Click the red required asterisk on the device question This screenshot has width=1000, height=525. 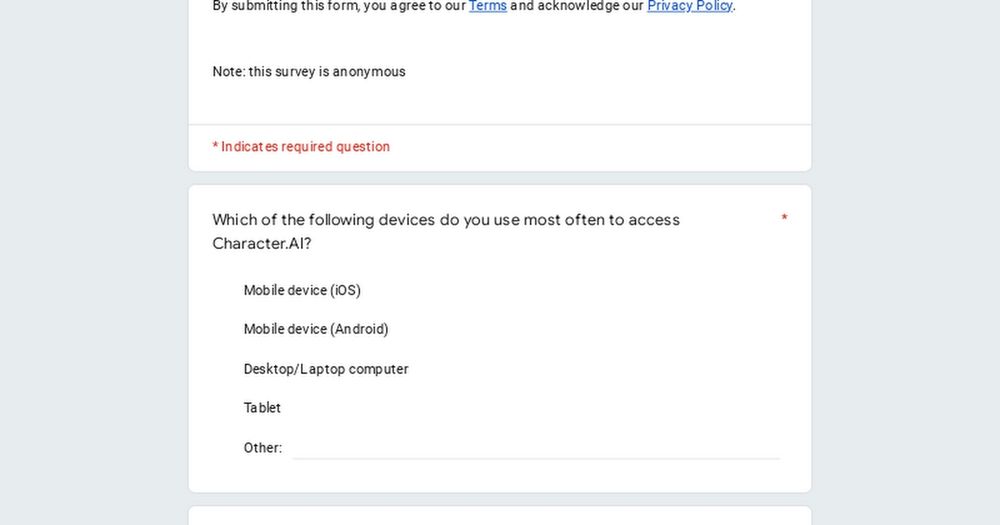(784, 218)
